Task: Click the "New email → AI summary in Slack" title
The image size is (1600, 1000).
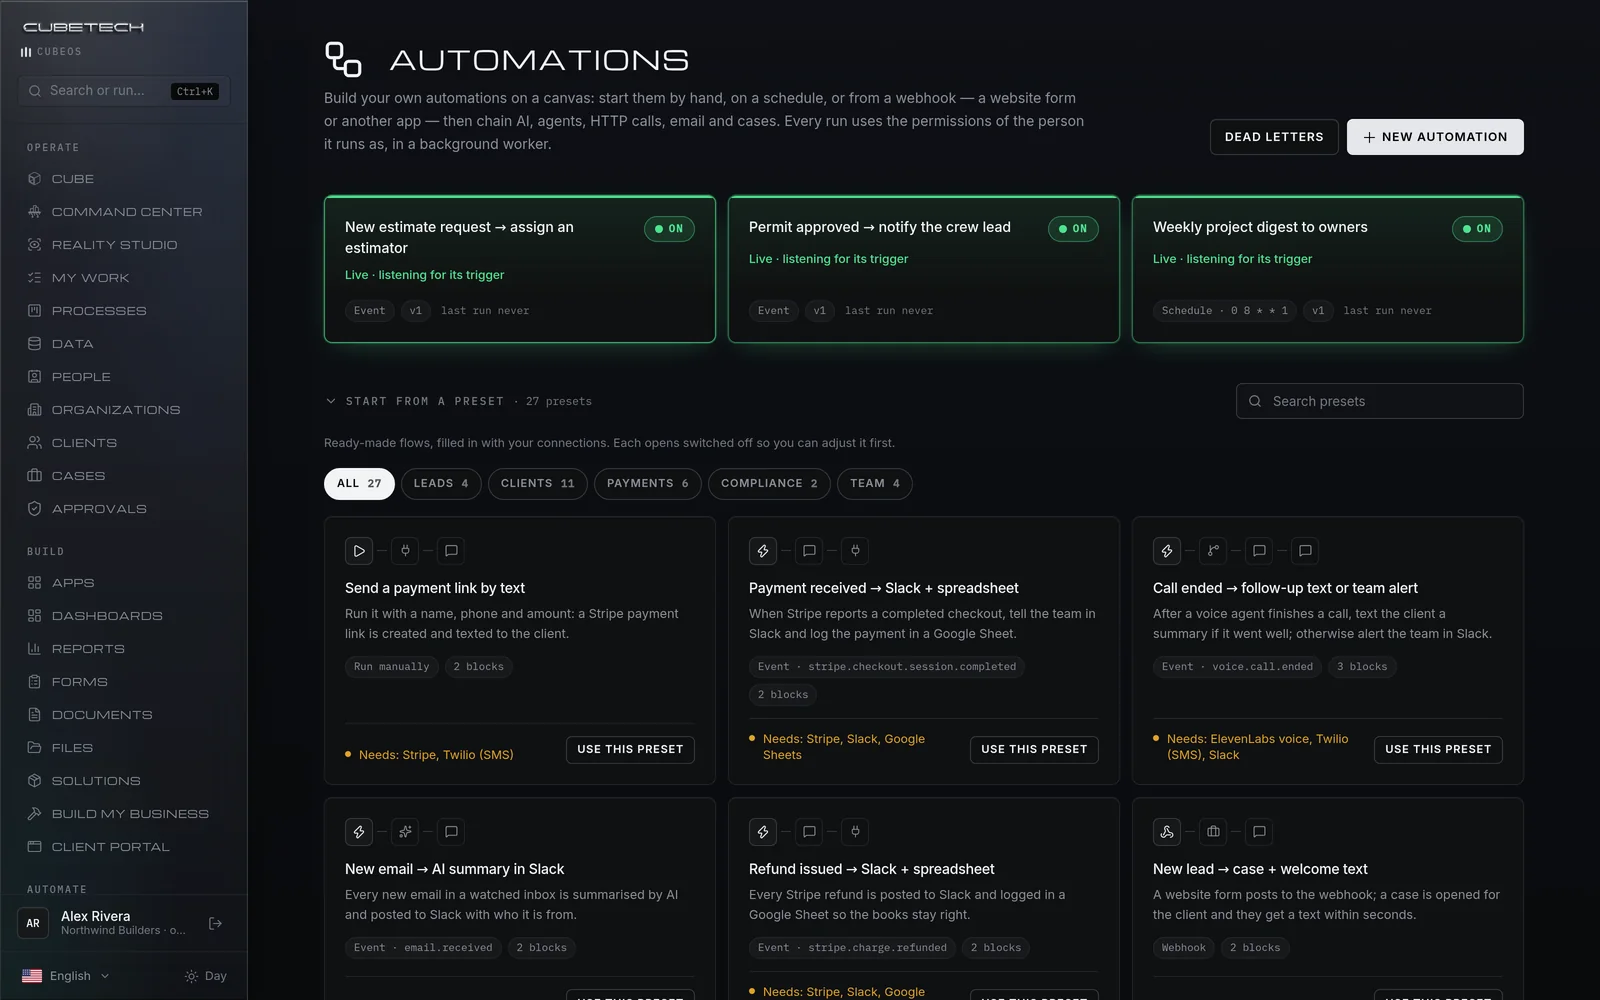Action: tap(455, 869)
